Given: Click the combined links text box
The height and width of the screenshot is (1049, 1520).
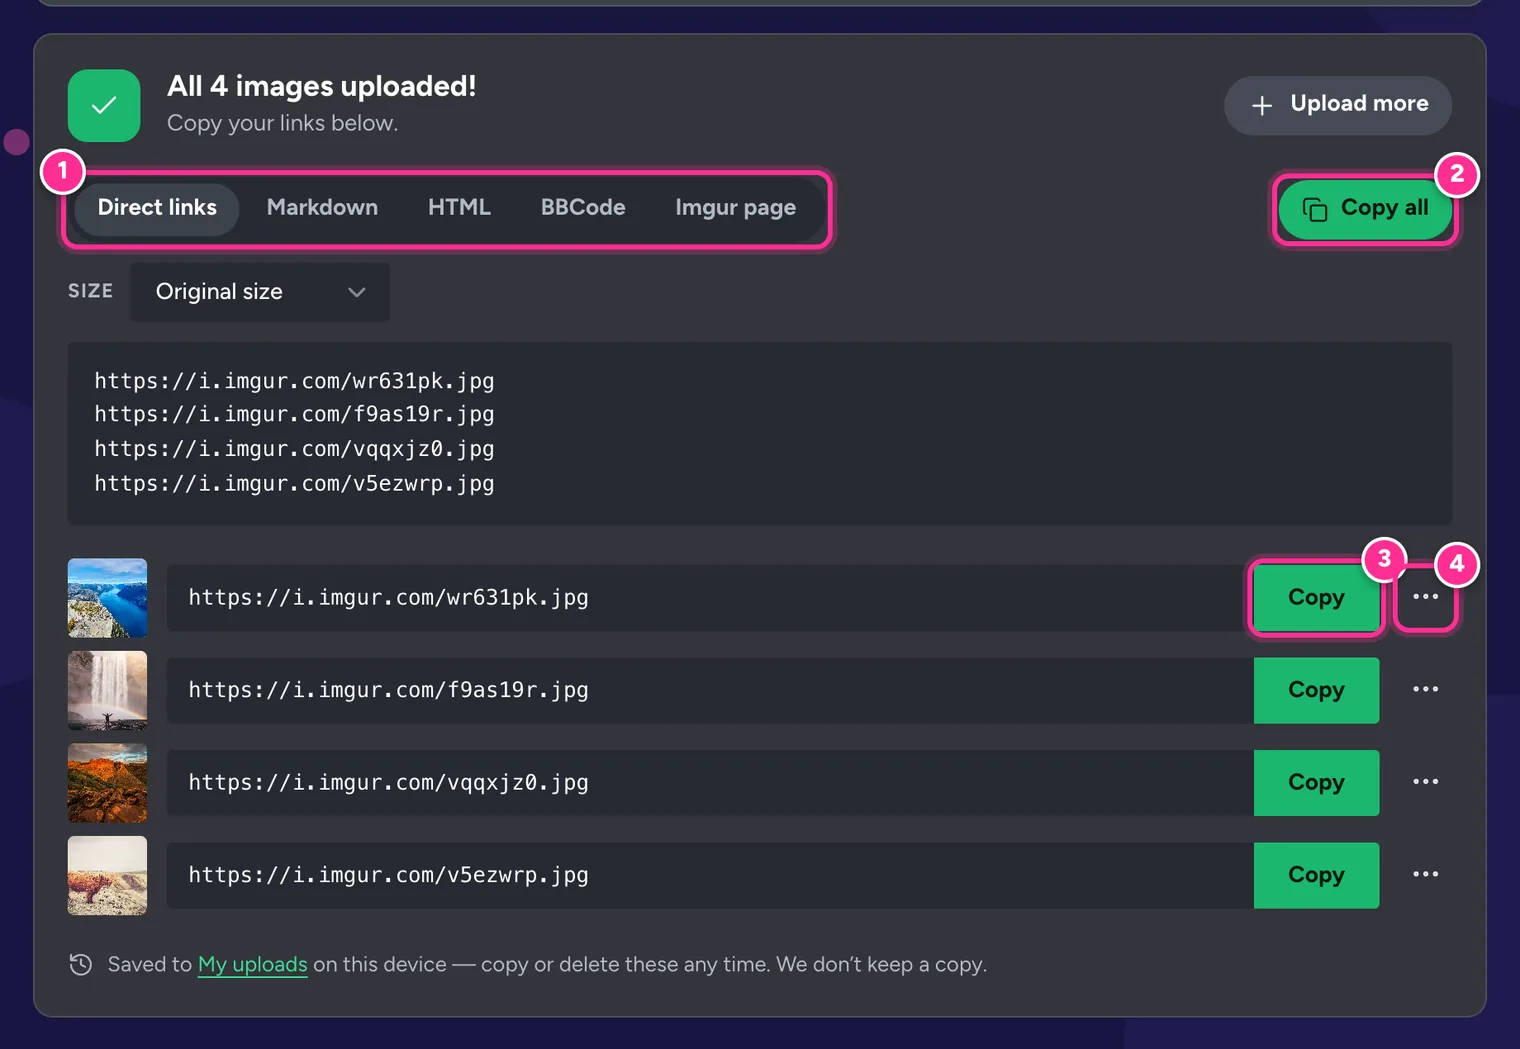Looking at the screenshot, I should tap(760, 433).
